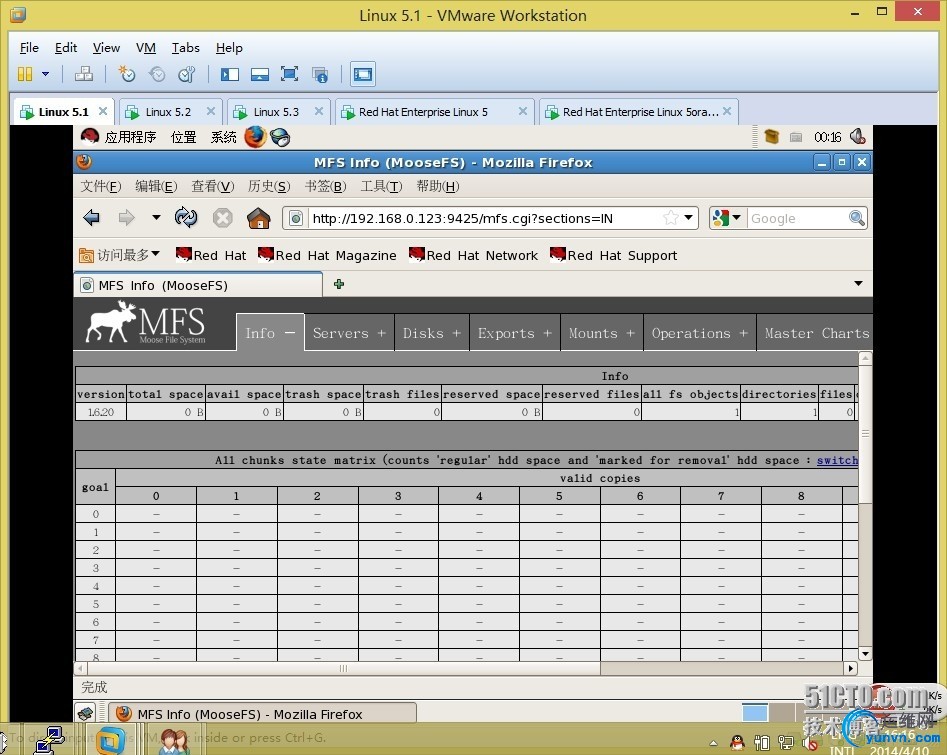The width and height of the screenshot is (947, 755).
Task: Open the VM menu in VMware
Action: pyautogui.click(x=145, y=47)
